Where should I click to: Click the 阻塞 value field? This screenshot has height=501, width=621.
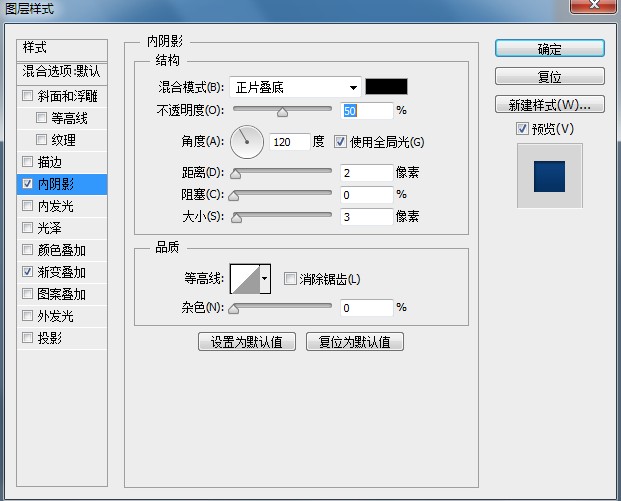click(x=367, y=195)
